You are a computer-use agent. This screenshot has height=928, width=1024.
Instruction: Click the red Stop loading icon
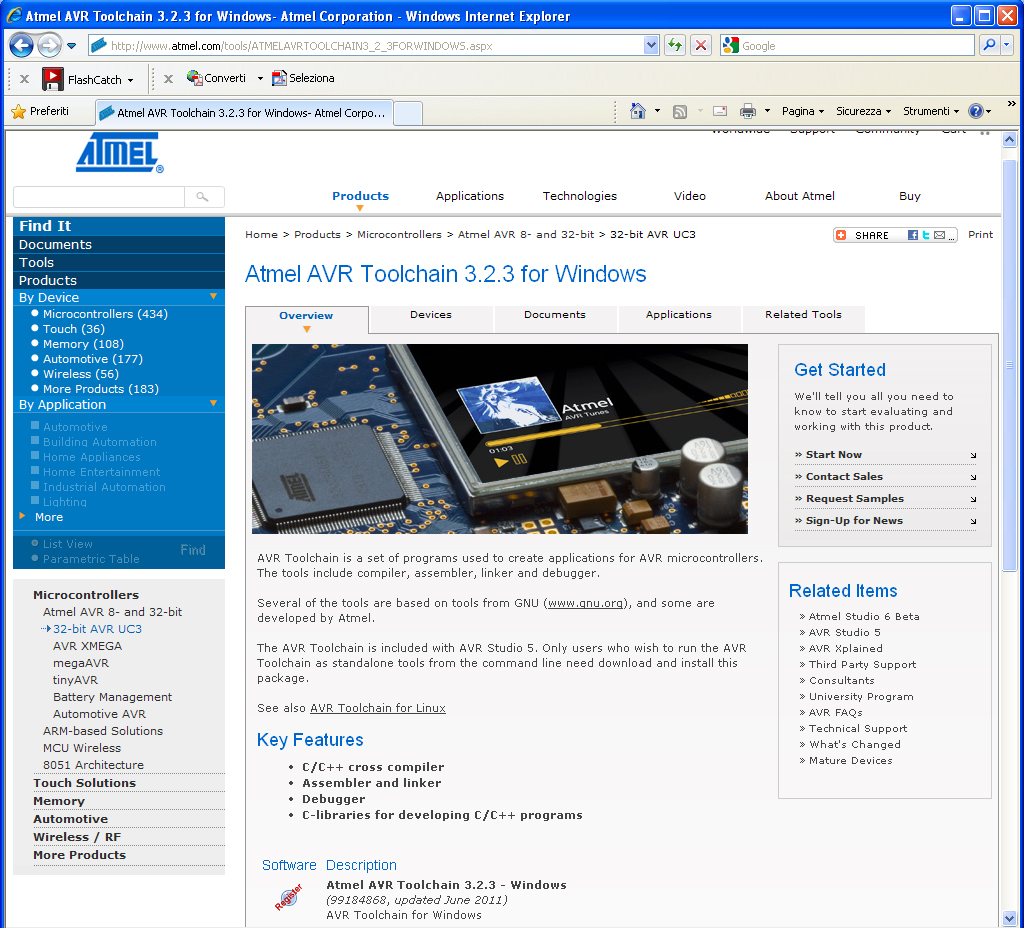(701, 45)
